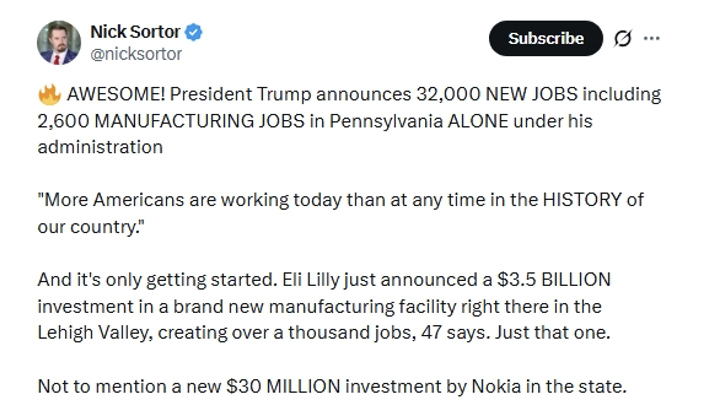Open Nick Sortor's profile picture
710x406 pixels.
coord(59,43)
